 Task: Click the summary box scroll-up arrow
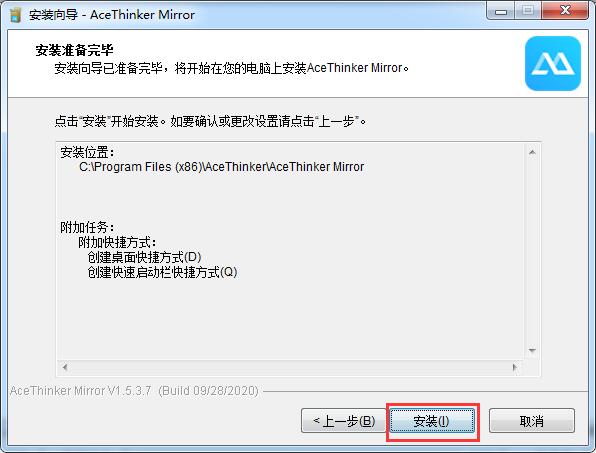532,152
